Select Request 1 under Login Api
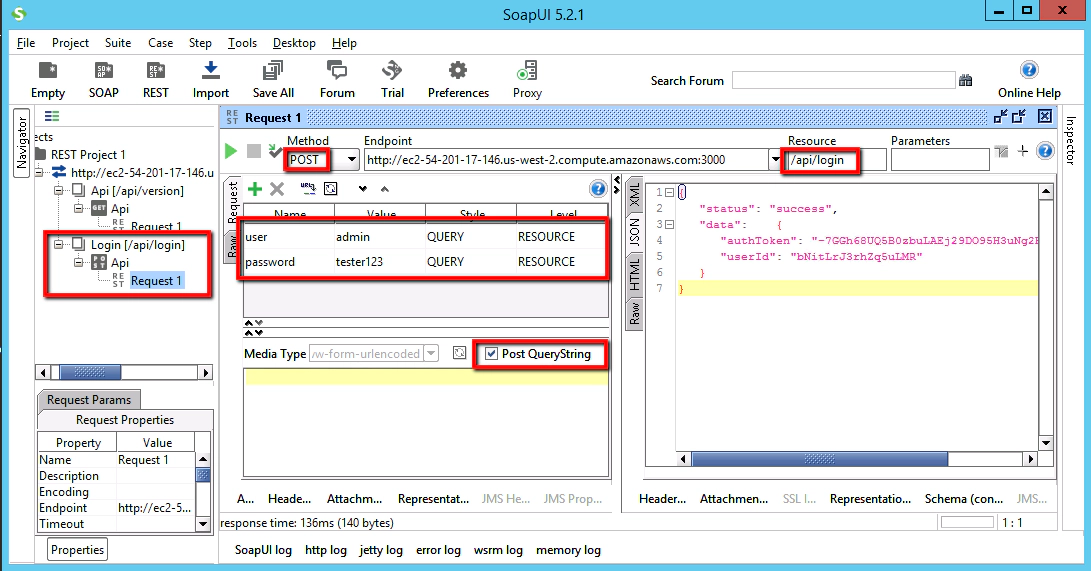 [157, 280]
